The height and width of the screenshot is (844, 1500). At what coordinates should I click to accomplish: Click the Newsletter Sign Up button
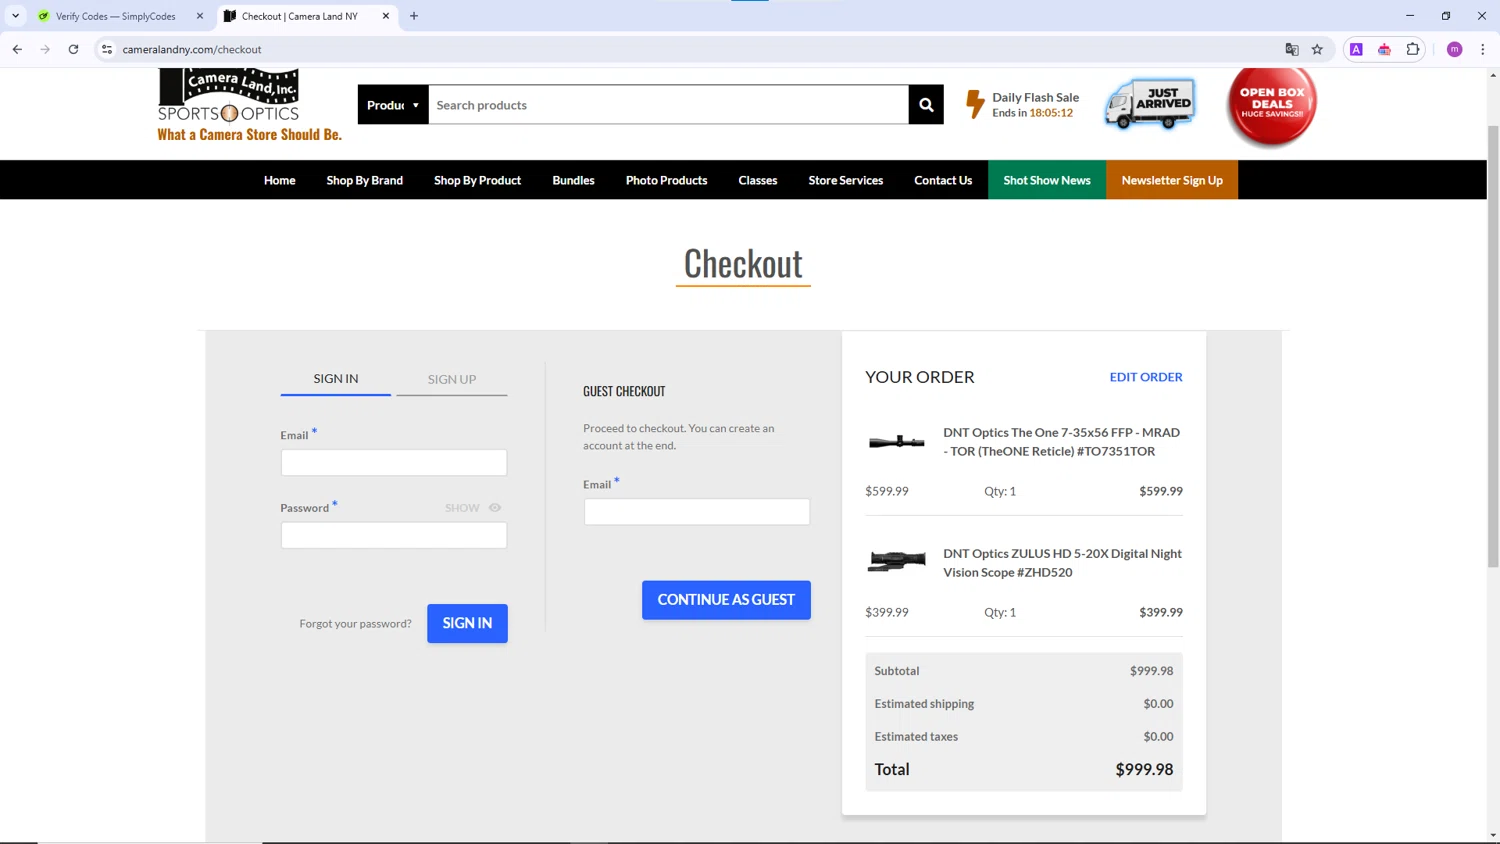click(1172, 180)
